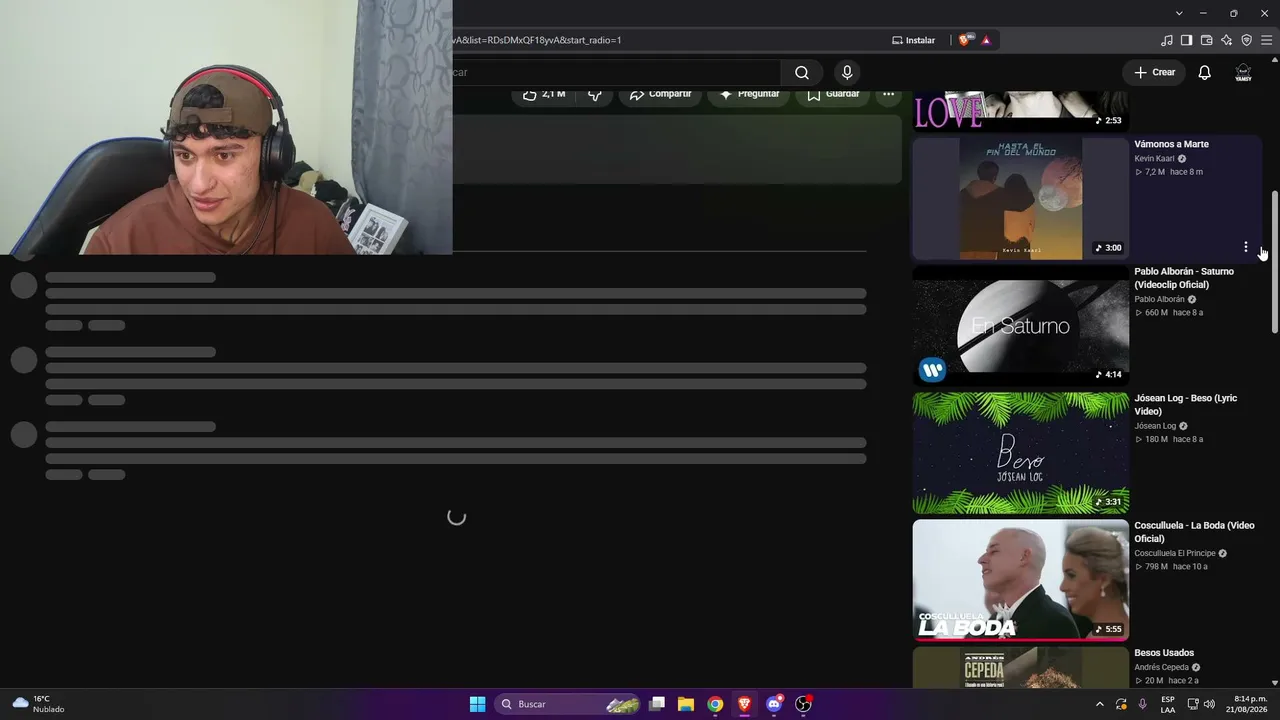
Task: Open the Vámonos a Marte thumbnail
Action: 1020,198
